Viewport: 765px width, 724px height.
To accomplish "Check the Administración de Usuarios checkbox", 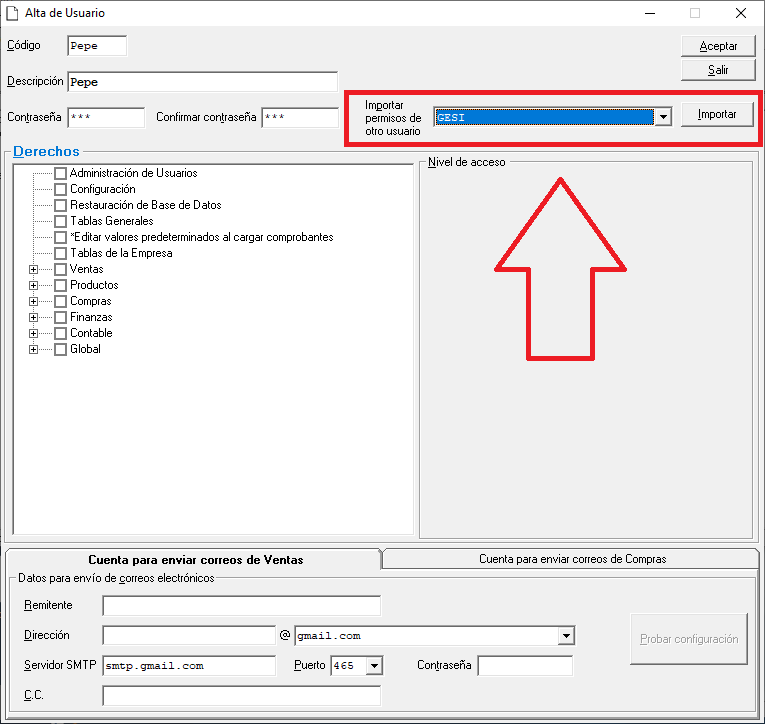I will tap(61, 173).
